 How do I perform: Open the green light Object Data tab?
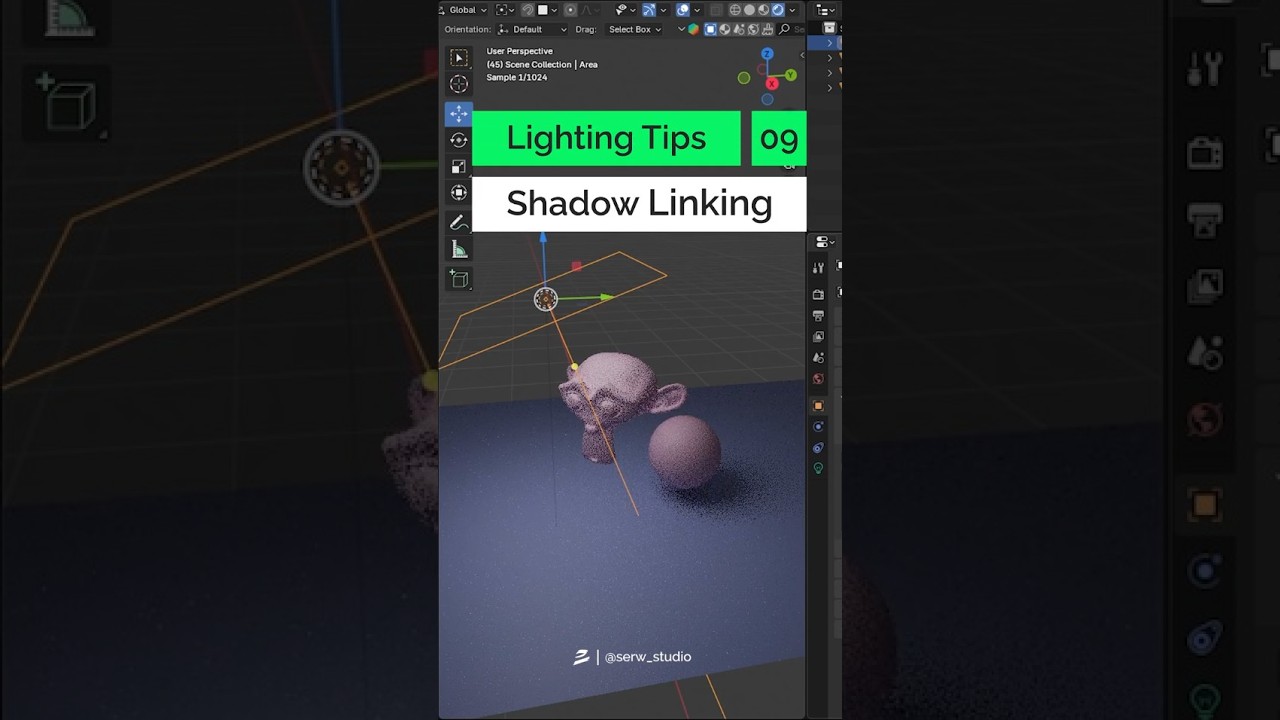818,469
